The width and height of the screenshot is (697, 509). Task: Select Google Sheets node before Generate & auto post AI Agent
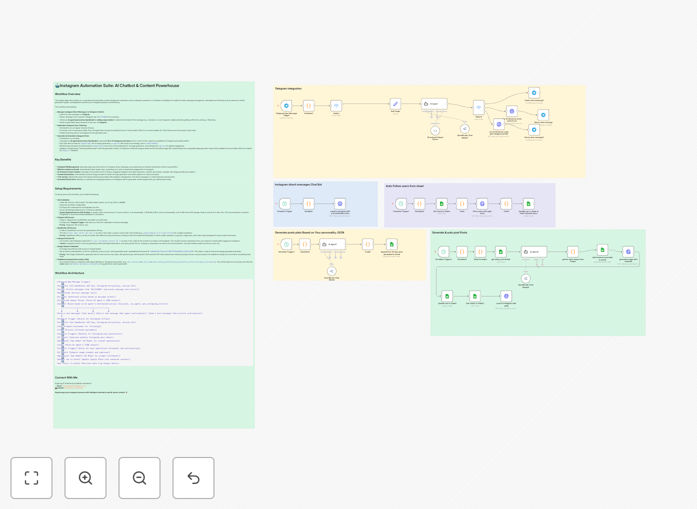[x=501, y=252]
